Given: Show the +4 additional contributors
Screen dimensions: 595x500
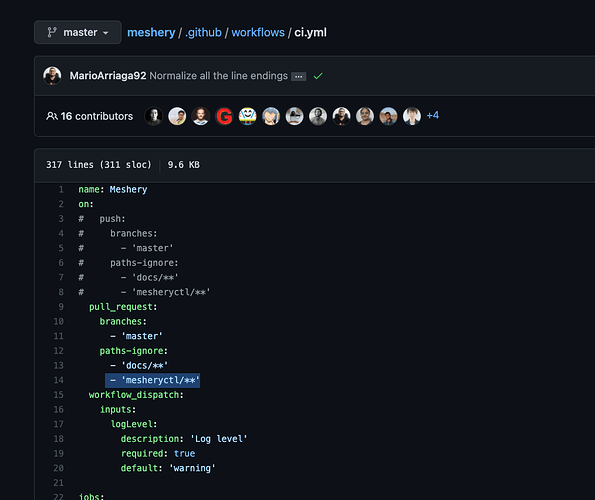Looking at the screenshot, I should [x=433, y=115].
